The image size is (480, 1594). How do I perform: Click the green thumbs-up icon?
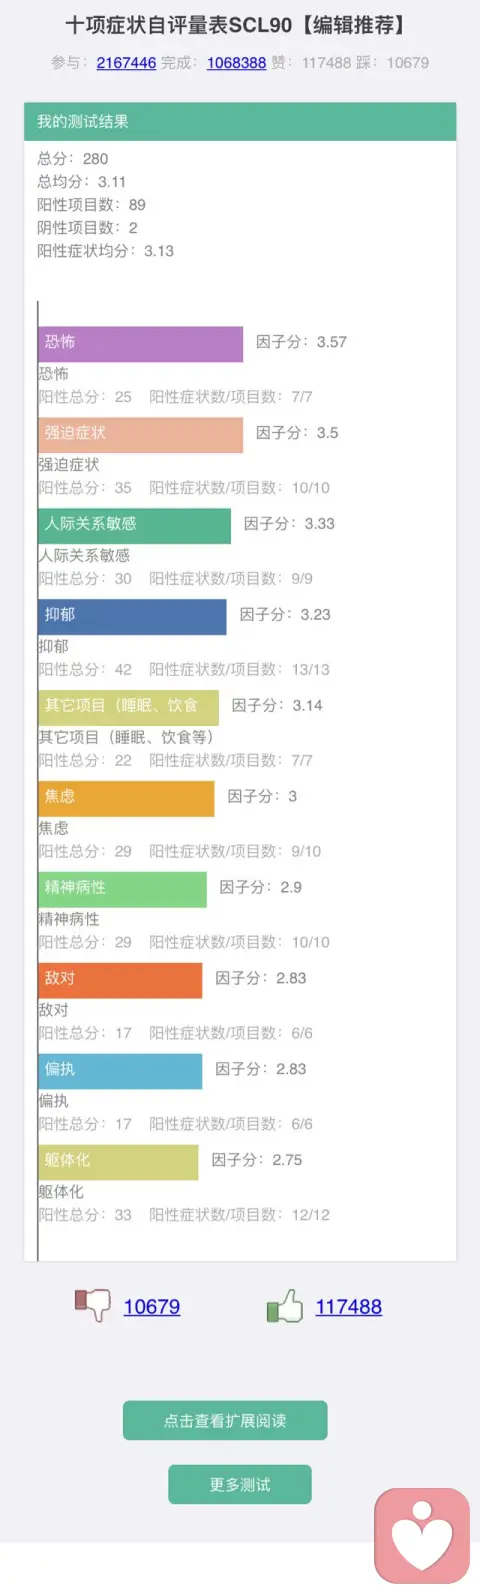click(x=285, y=1305)
